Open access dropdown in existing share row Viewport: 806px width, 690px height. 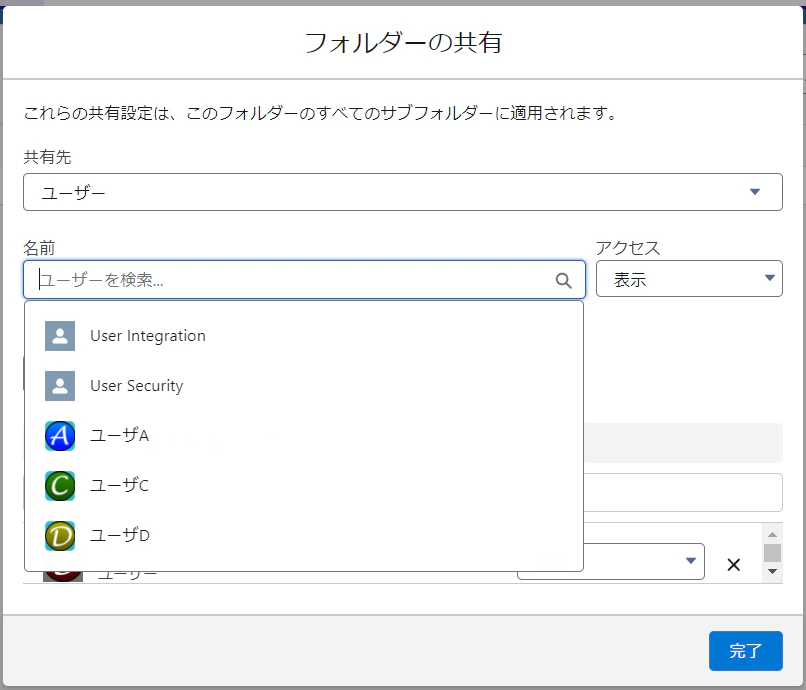click(644, 561)
